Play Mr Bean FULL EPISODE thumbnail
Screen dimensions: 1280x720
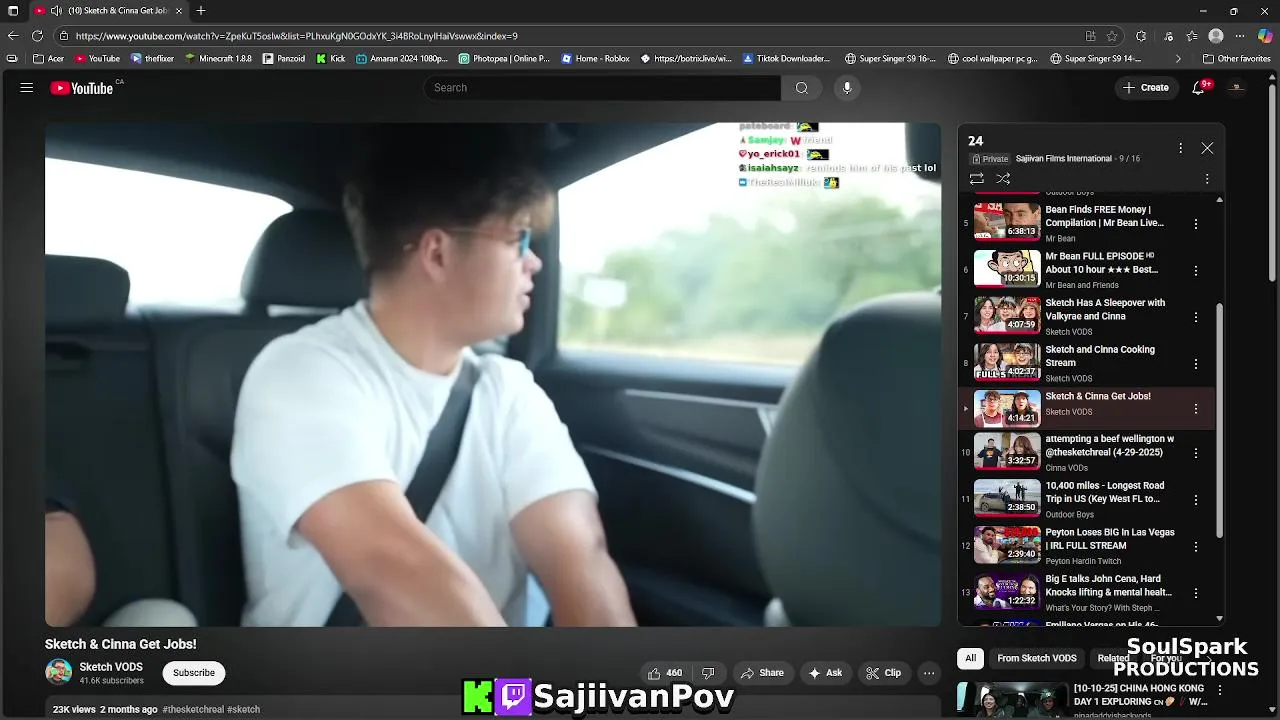(1007, 269)
